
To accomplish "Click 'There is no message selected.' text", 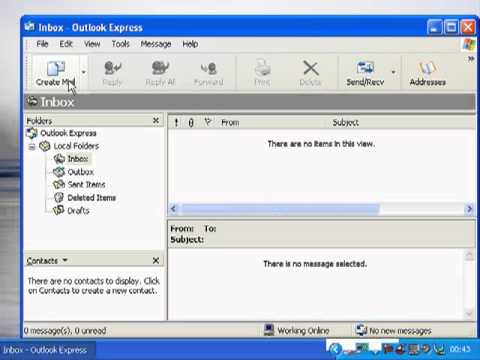I will click(x=315, y=264).
